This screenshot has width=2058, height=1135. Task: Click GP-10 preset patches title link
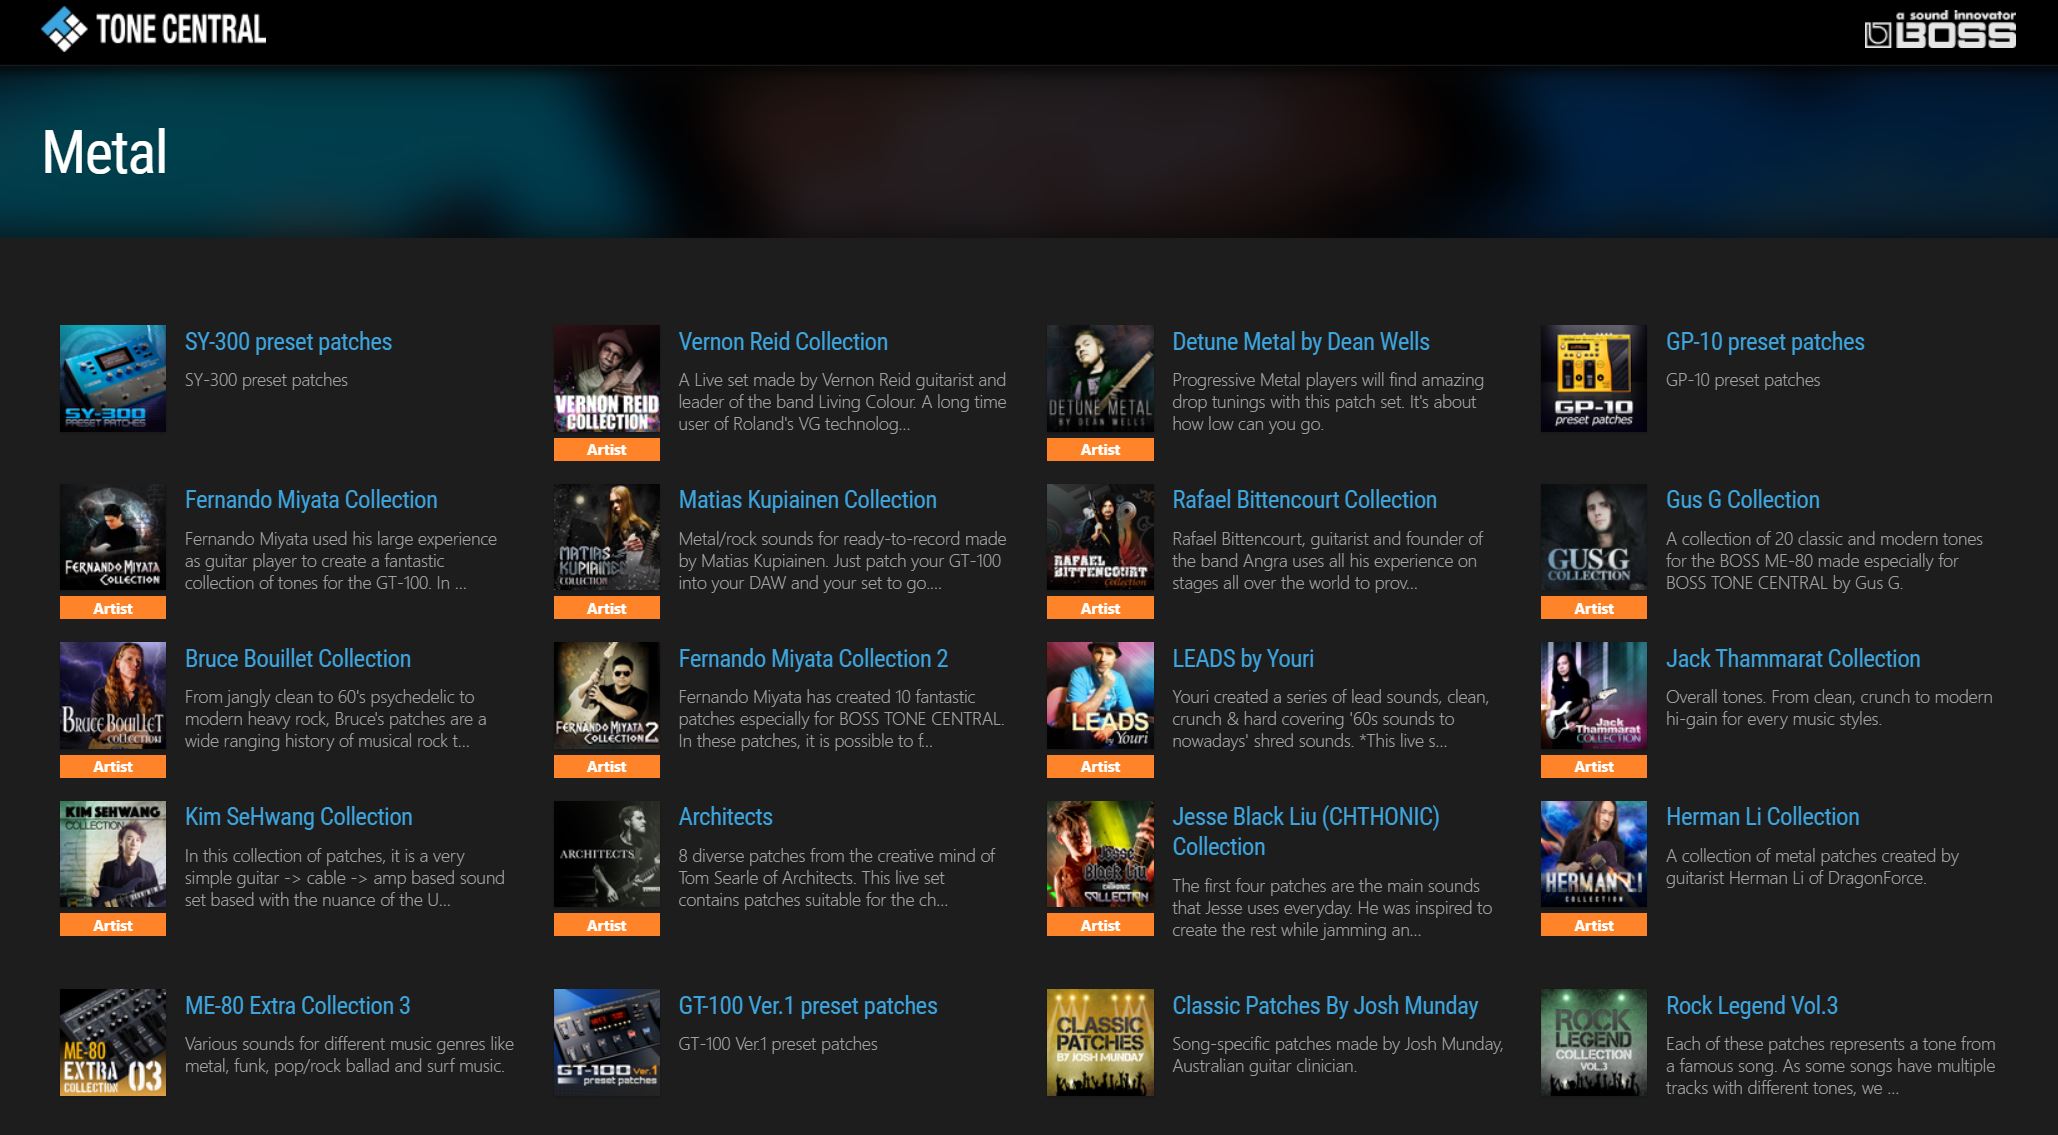(x=1765, y=342)
